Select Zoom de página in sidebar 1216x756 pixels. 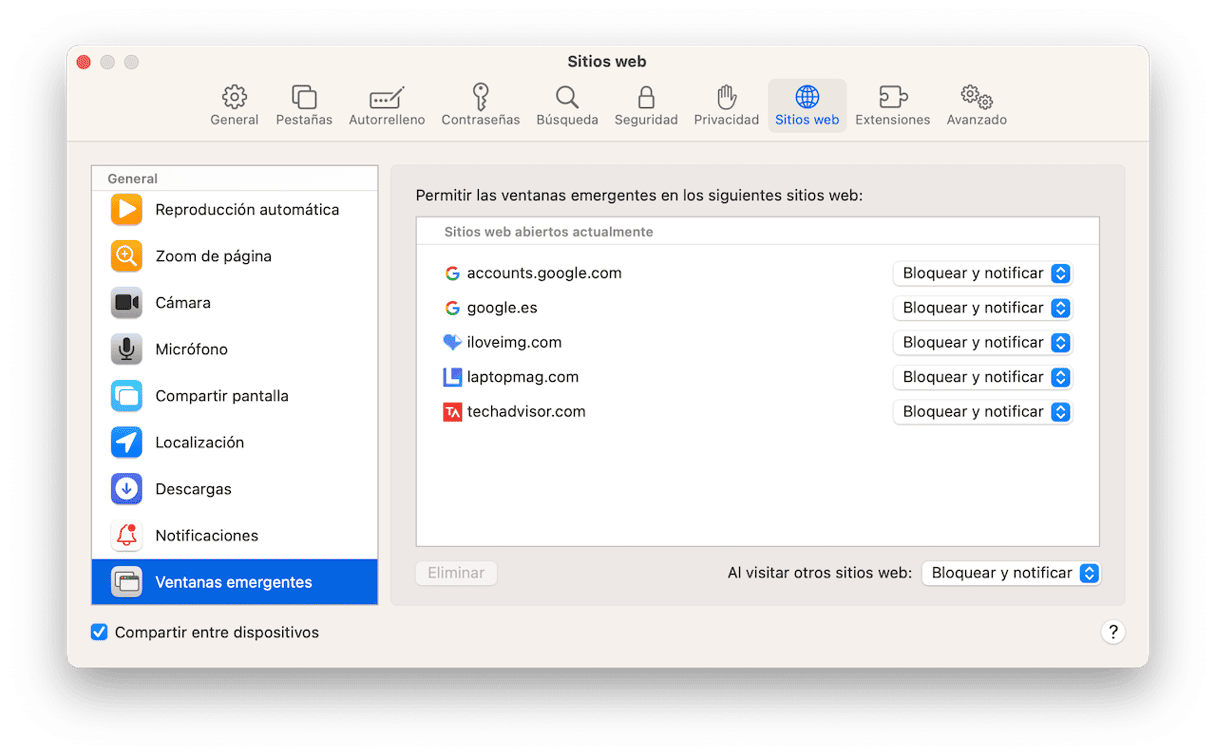(x=234, y=256)
